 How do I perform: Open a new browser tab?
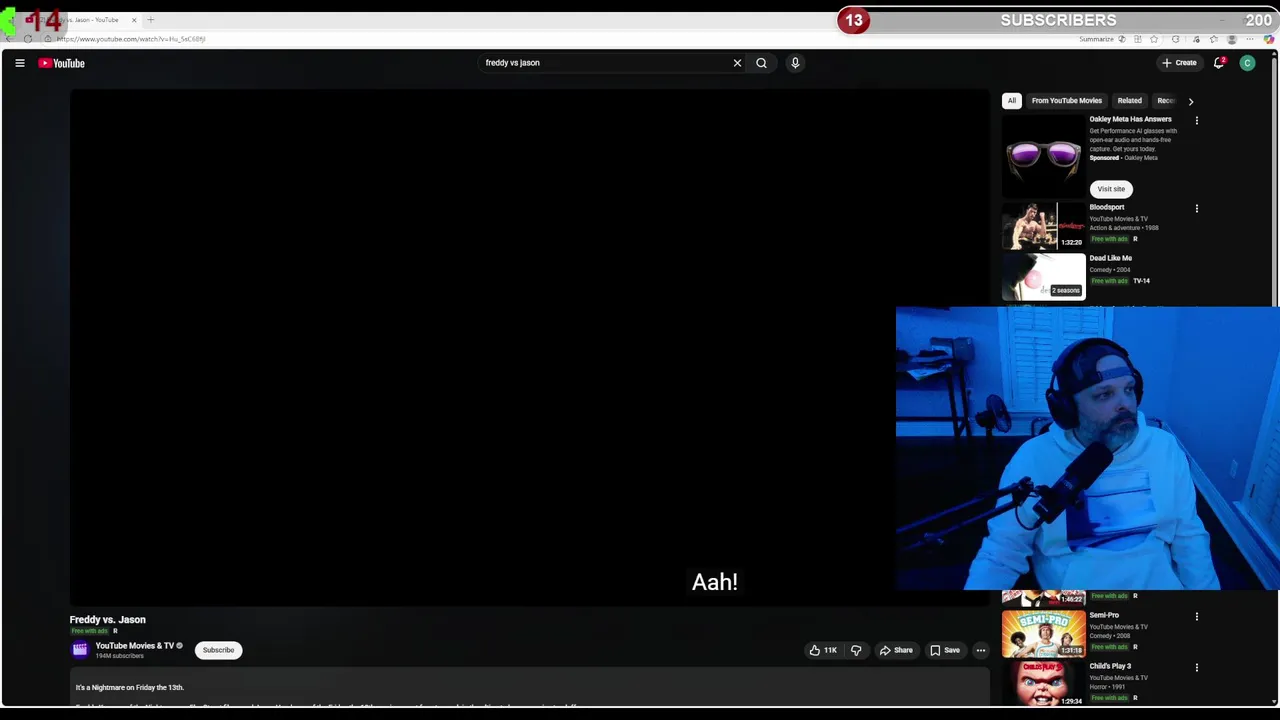151,20
